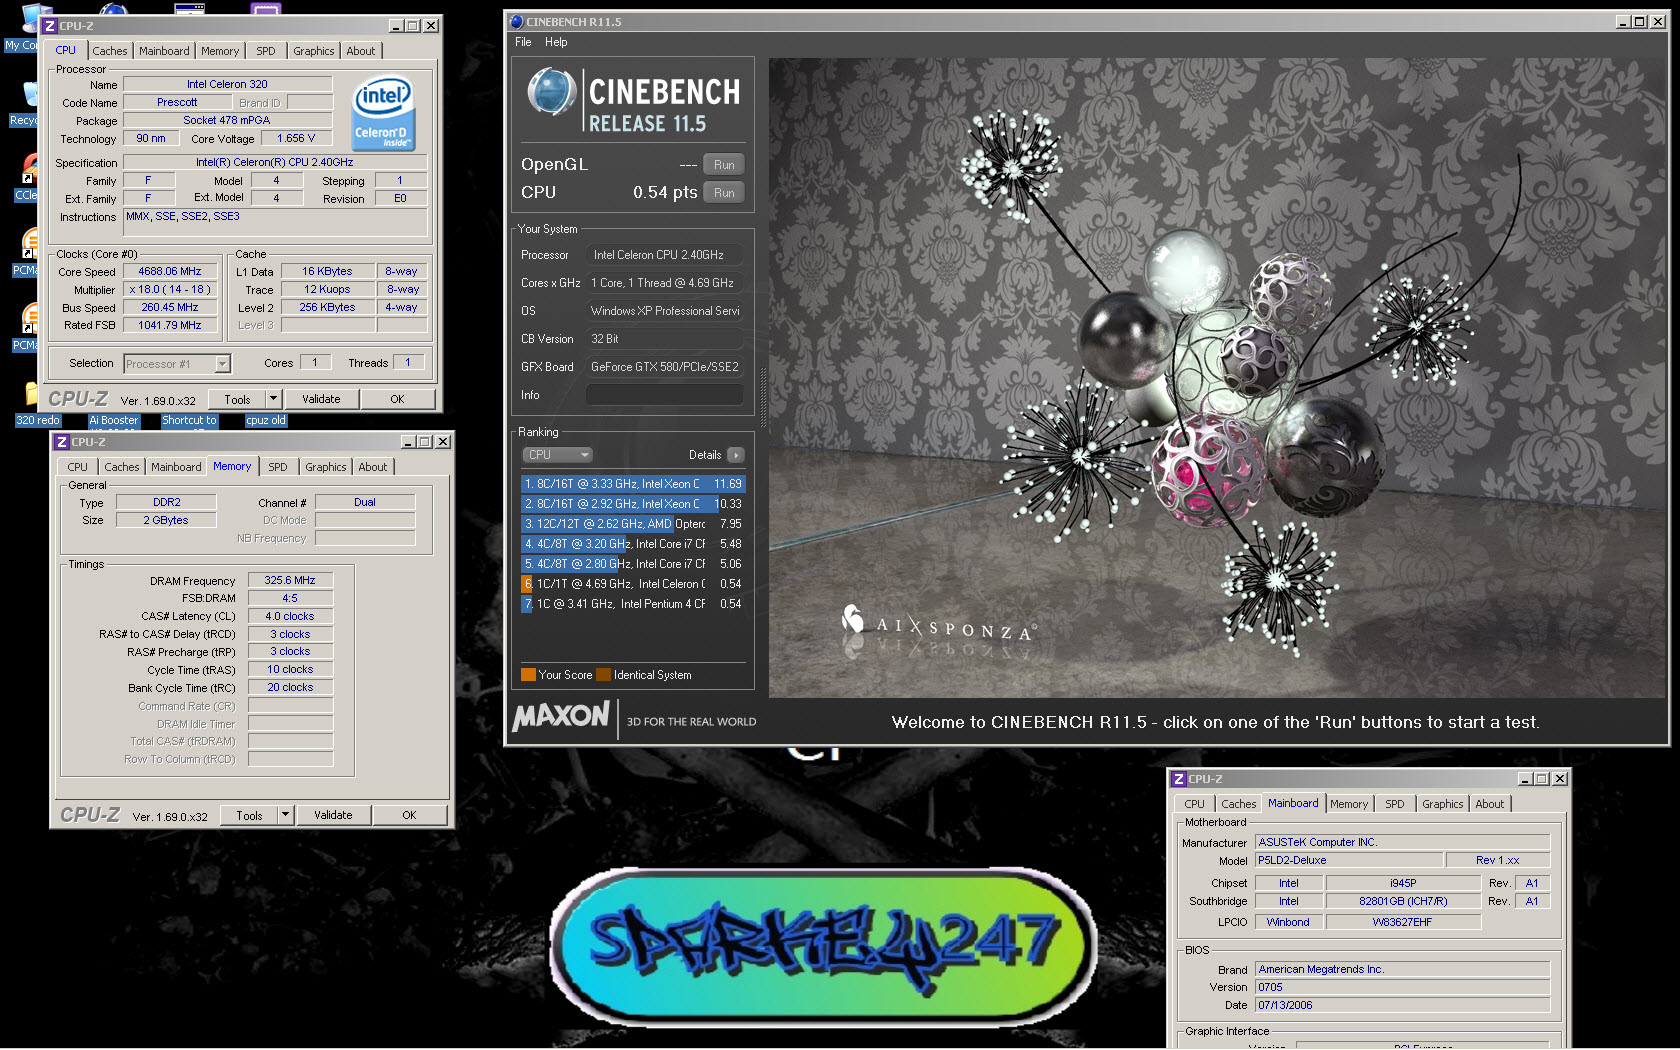The width and height of the screenshot is (1680, 1050).
Task: Click the Multiplier value x 18.0
Action: tap(170, 290)
